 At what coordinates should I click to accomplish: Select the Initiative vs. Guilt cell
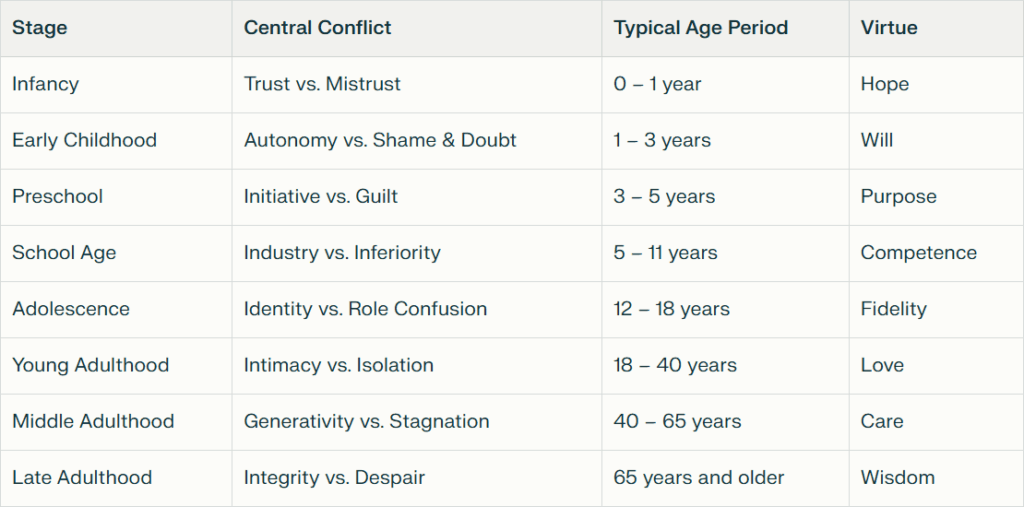[x=321, y=196]
